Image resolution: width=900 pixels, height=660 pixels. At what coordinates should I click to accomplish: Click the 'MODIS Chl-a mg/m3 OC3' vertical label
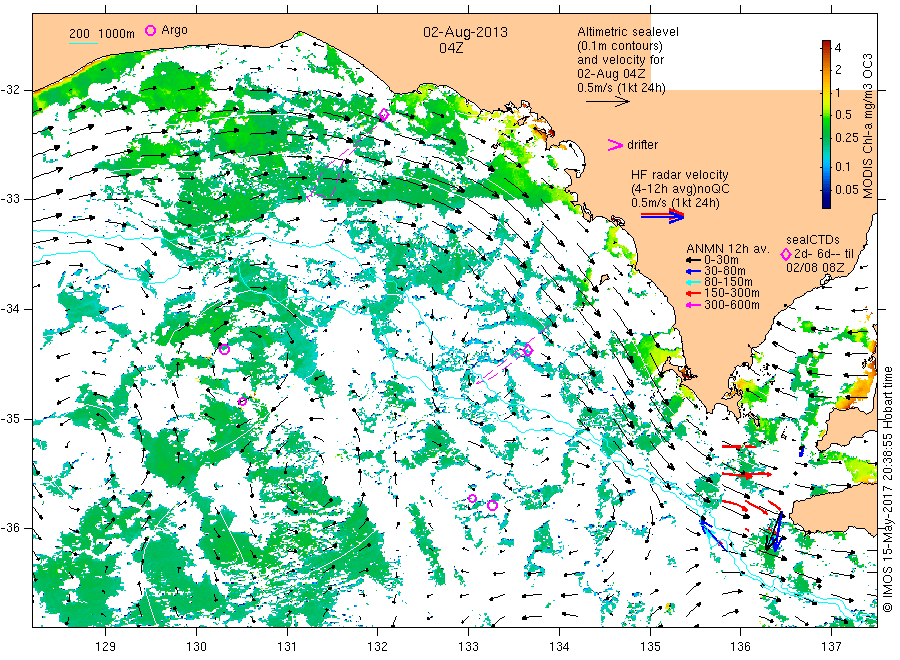(867, 126)
